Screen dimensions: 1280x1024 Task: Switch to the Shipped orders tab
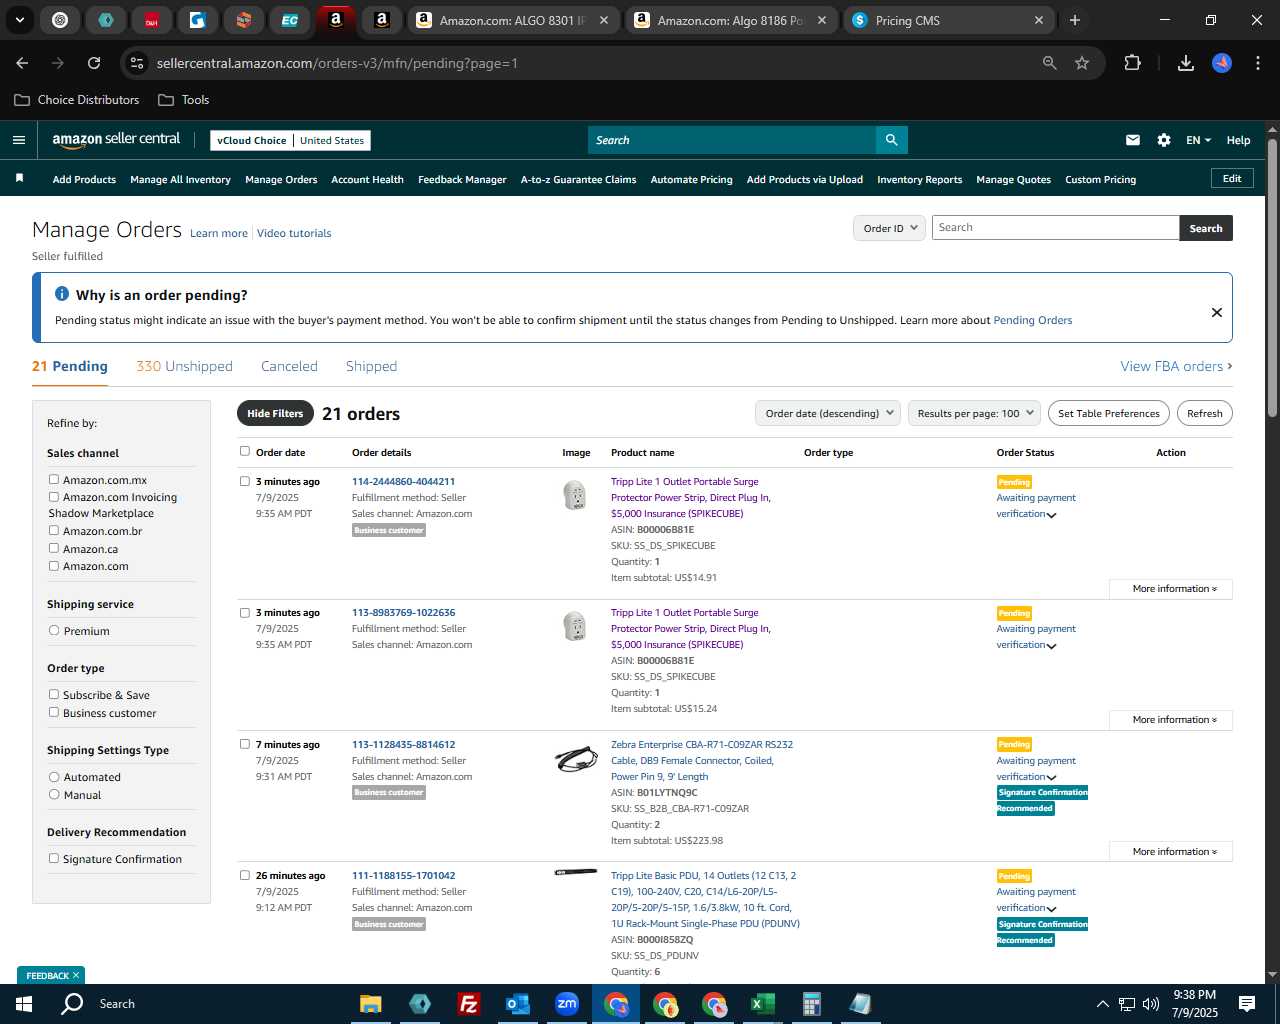coord(371,366)
